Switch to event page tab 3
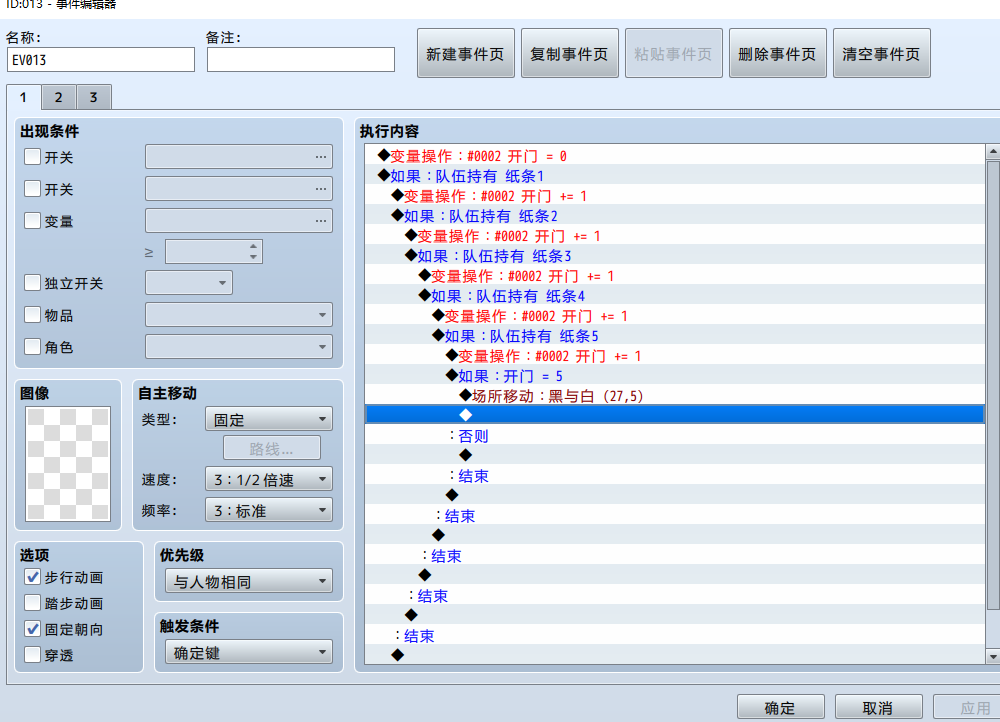The width and height of the screenshot is (1000, 722). click(x=94, y=98)
